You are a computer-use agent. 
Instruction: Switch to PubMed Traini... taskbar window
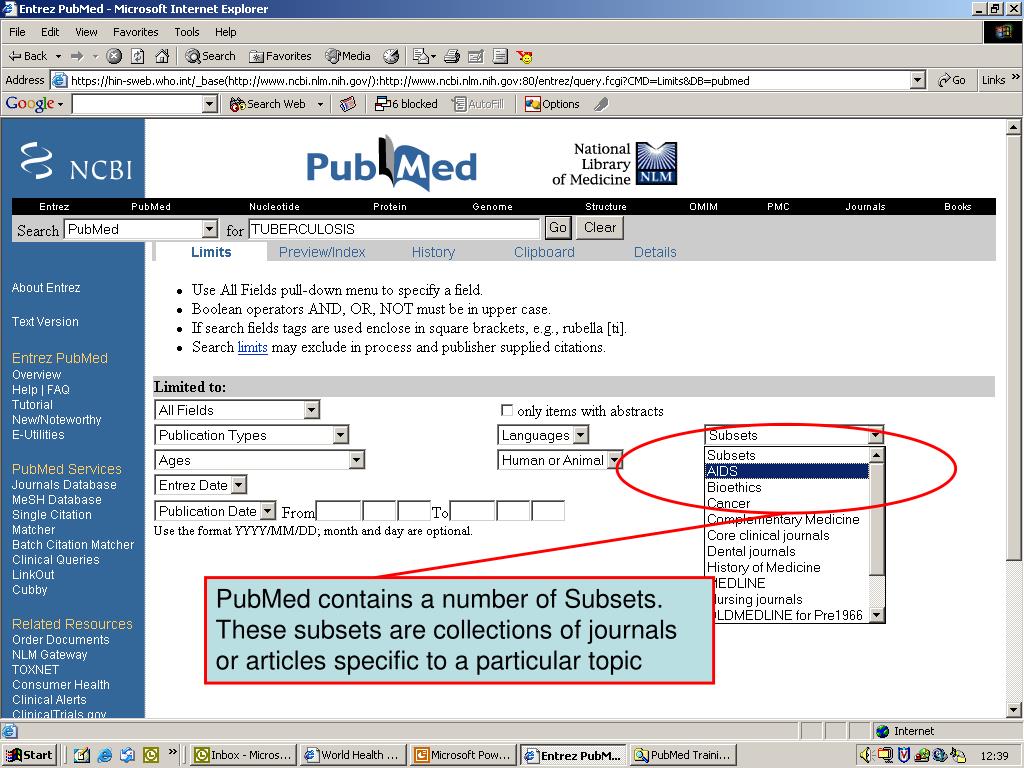point(684,756)
